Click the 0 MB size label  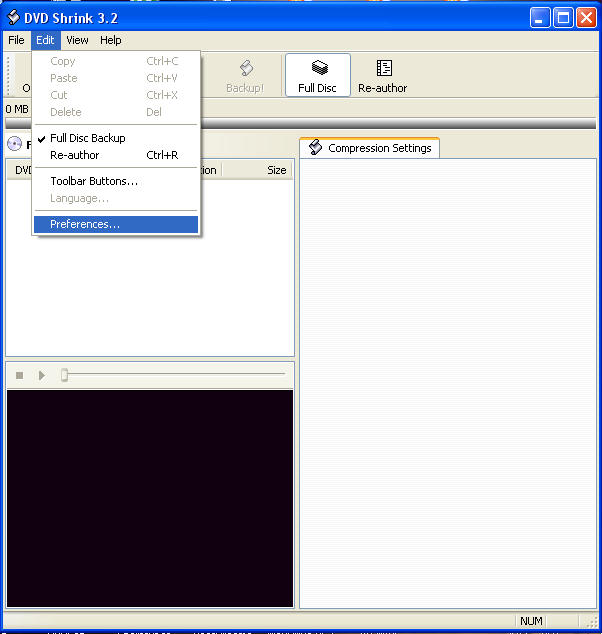[17, 109]
